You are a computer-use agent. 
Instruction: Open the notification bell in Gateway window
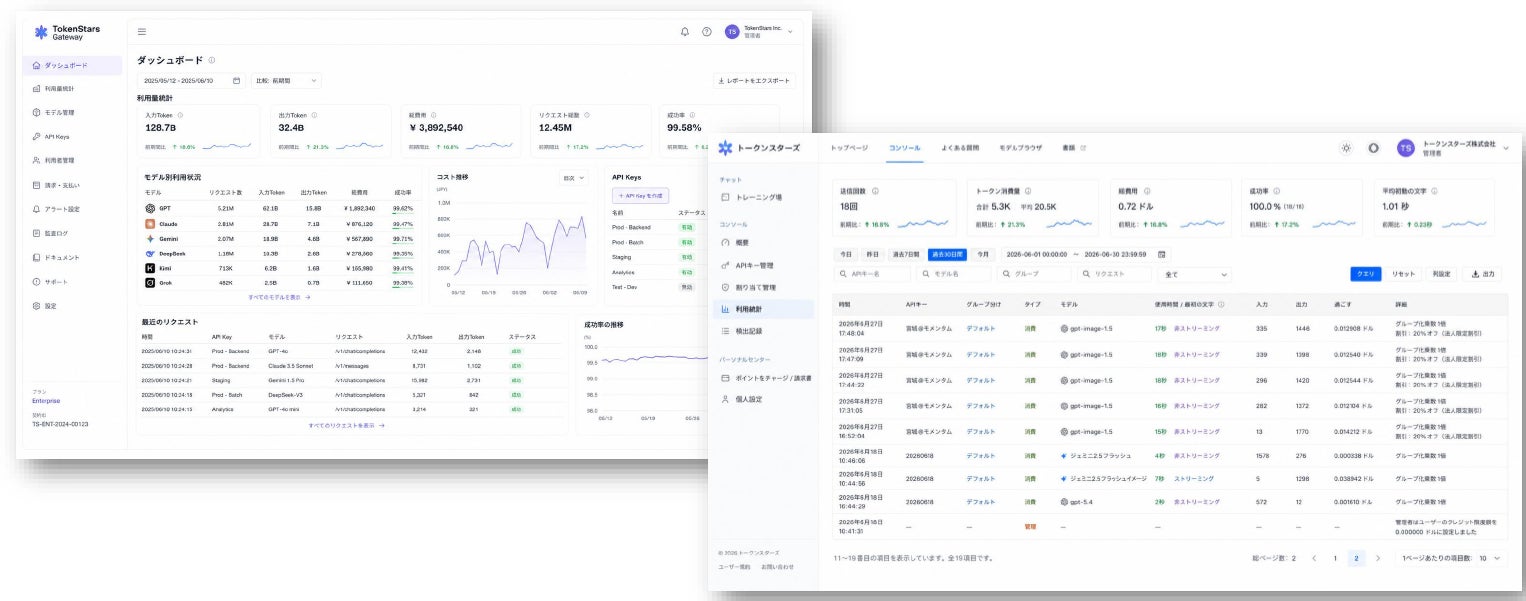point(685,32)
